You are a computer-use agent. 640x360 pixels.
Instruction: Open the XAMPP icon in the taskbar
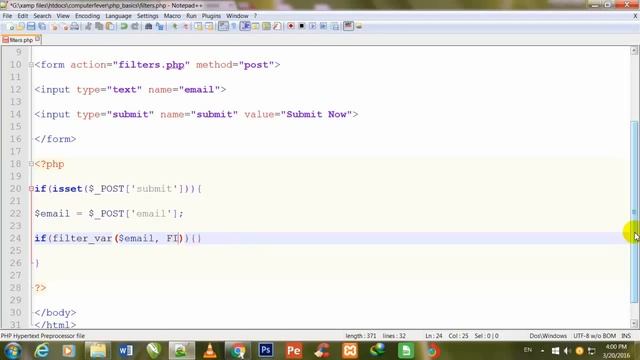click(350, 351)
